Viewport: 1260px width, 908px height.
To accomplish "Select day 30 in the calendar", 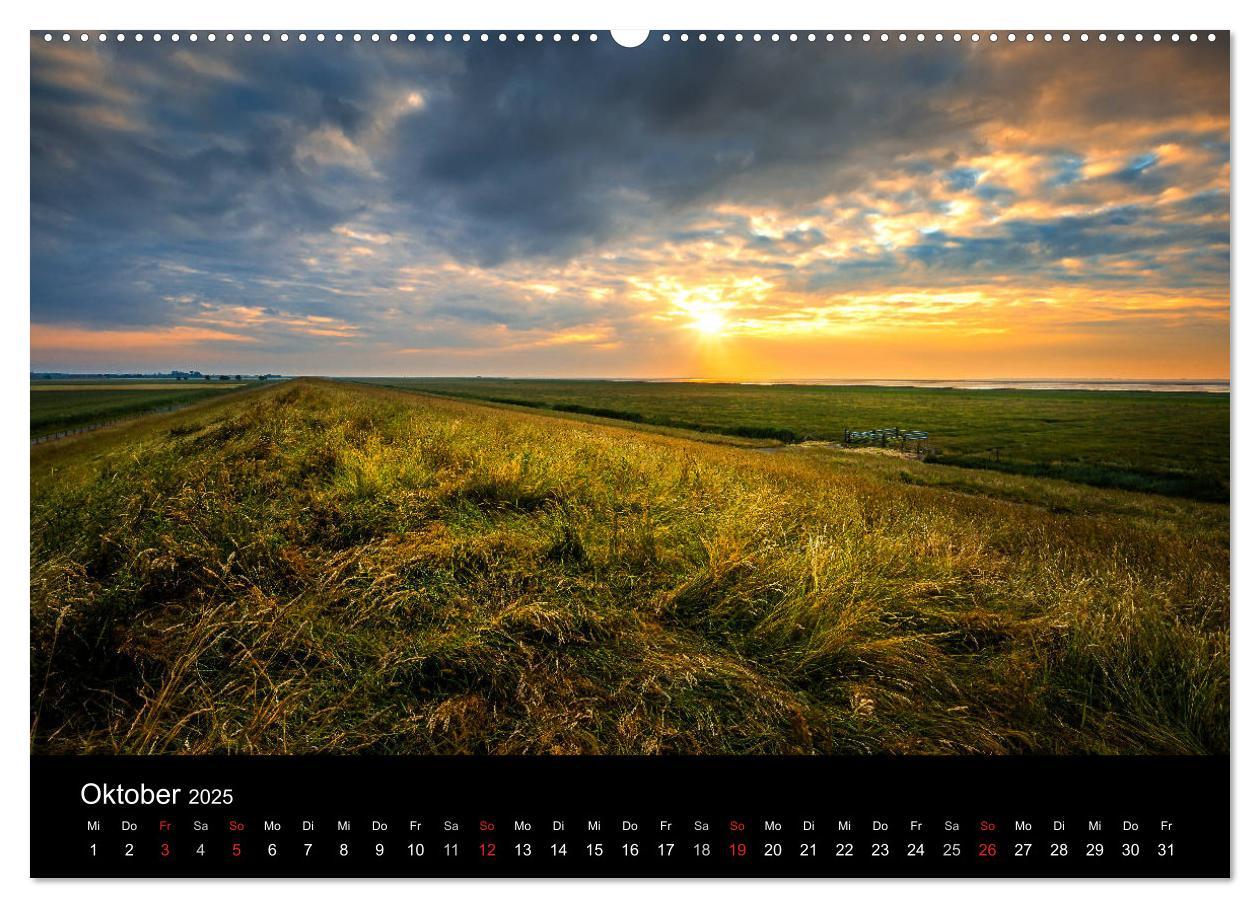I will click(1130, 850).
